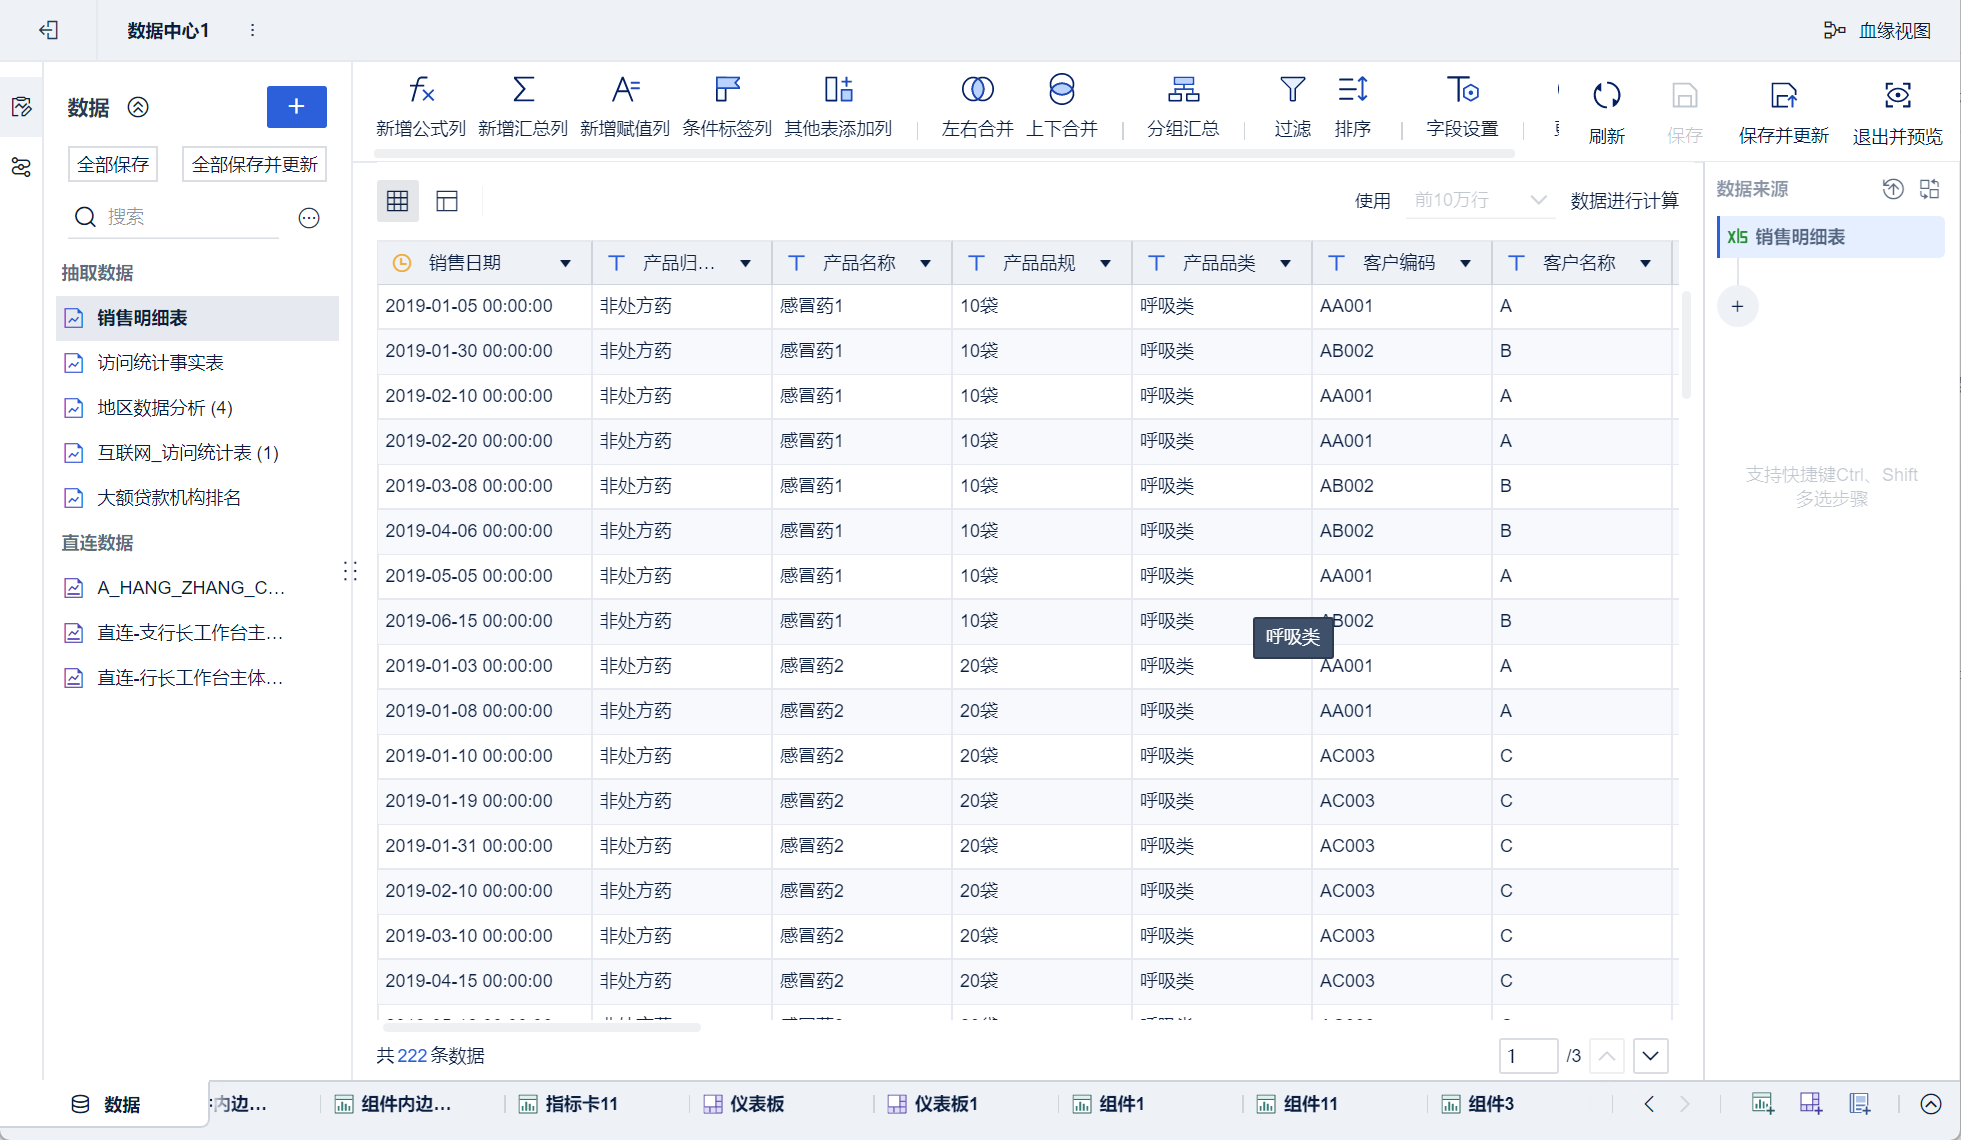The image size is (1961, 1140).
Task: Click 全部保存并更新 button
Action: click(254, 164)
